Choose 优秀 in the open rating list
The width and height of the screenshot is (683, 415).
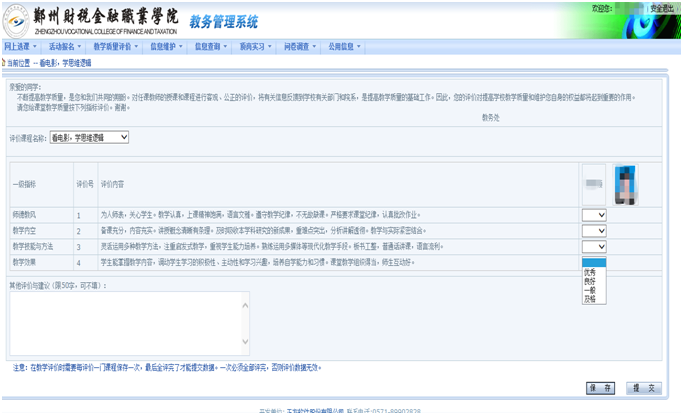[594, 272]
